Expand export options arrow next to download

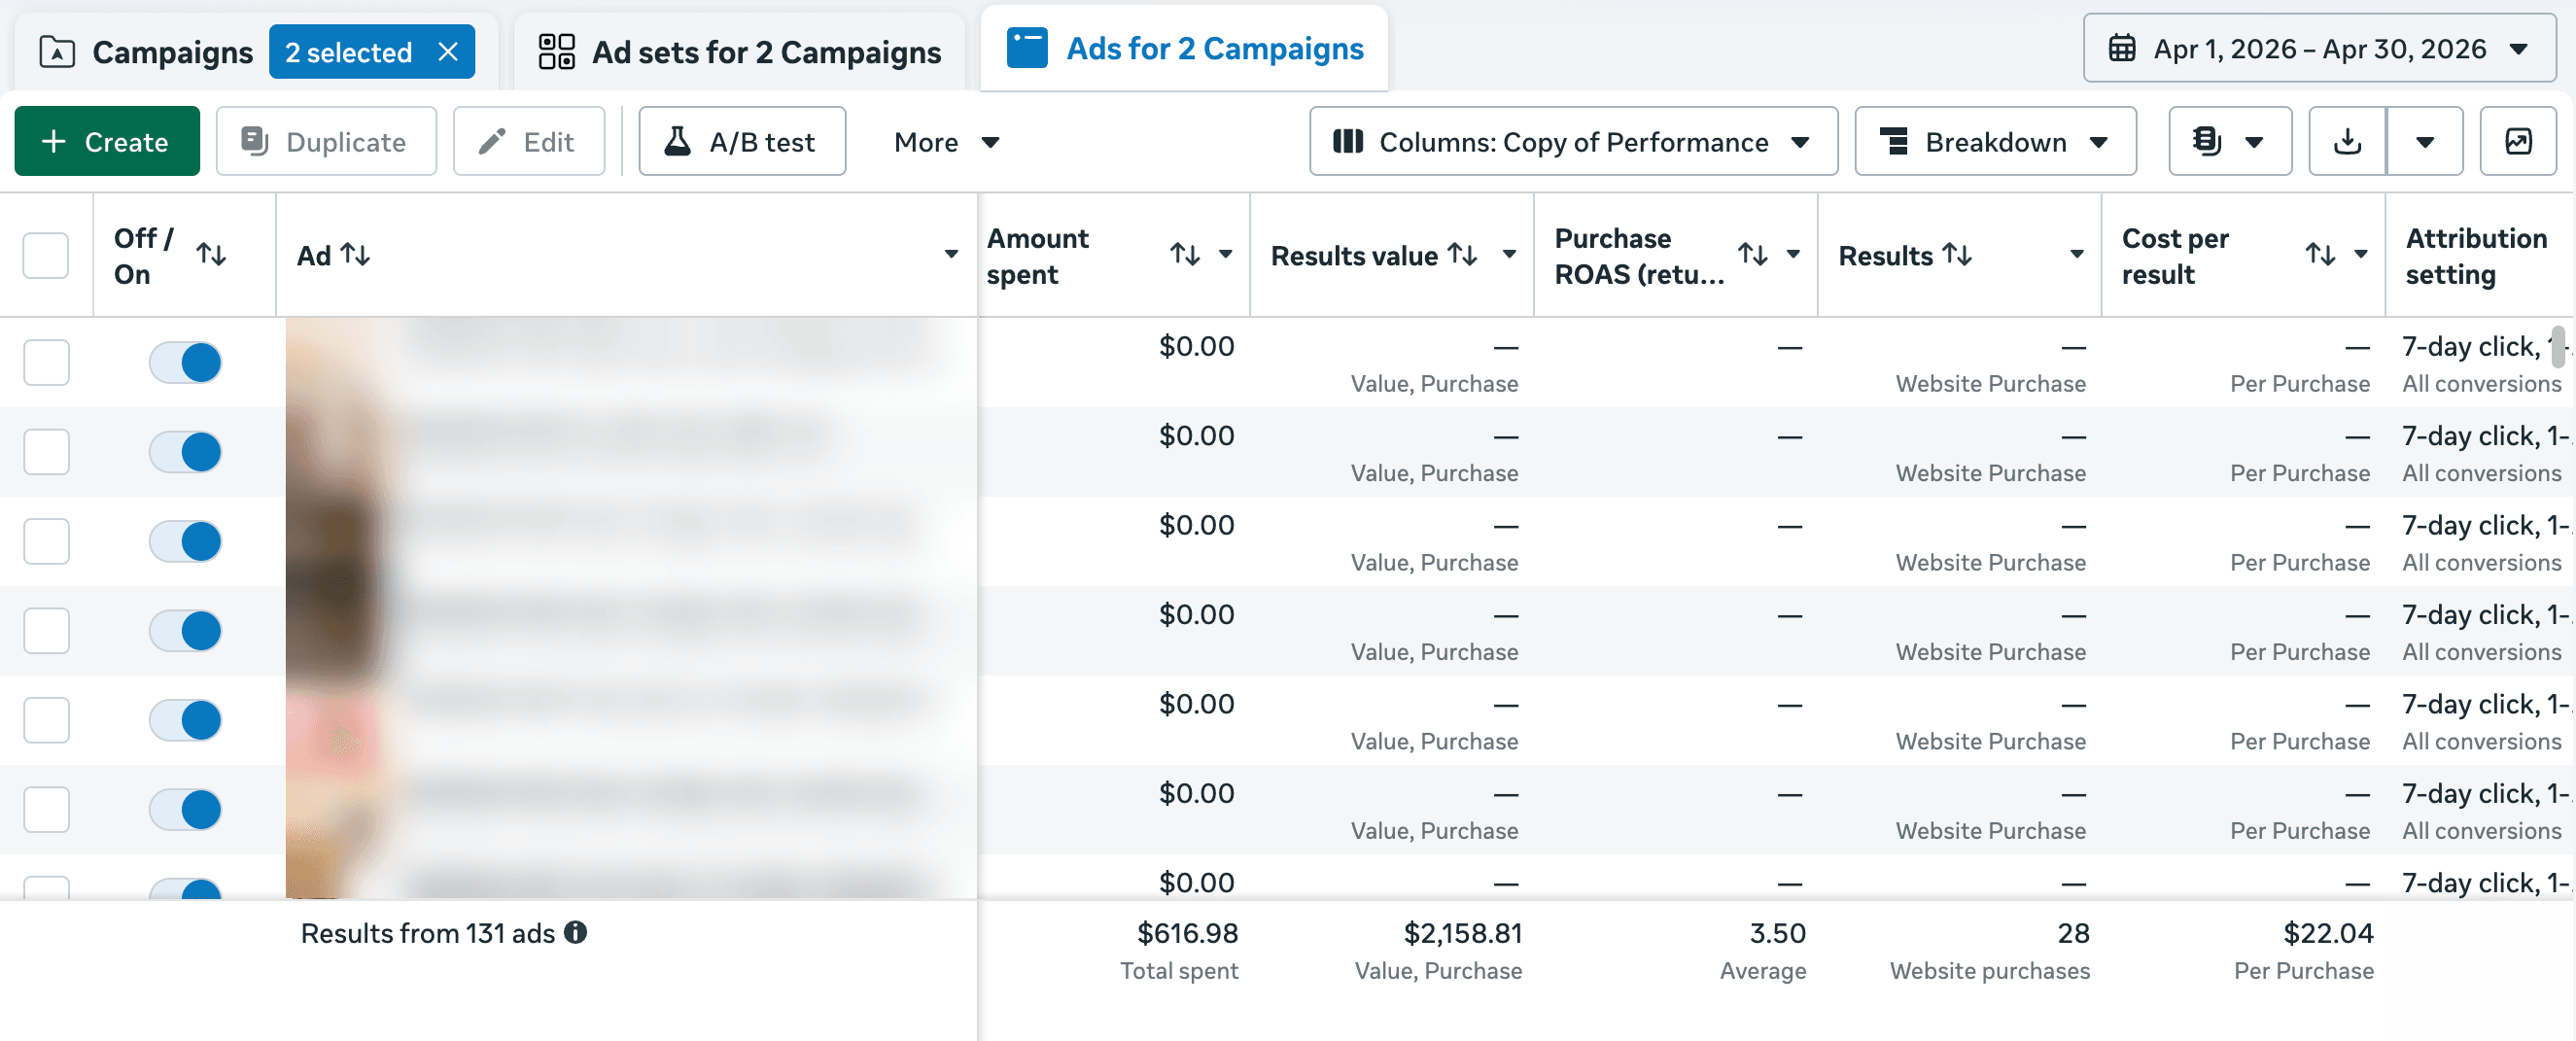click(x=2425, y=141)
